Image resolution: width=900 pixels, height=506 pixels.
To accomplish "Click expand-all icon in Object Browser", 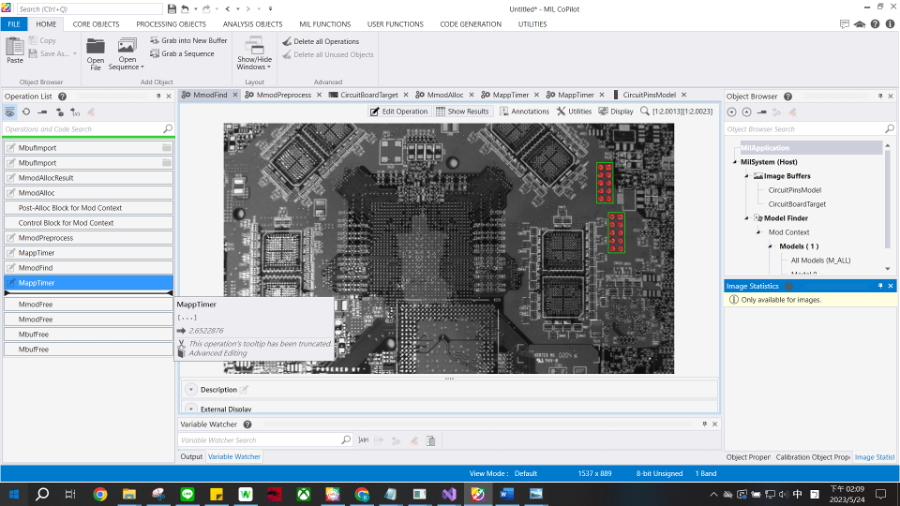I will tap(731, 112).
